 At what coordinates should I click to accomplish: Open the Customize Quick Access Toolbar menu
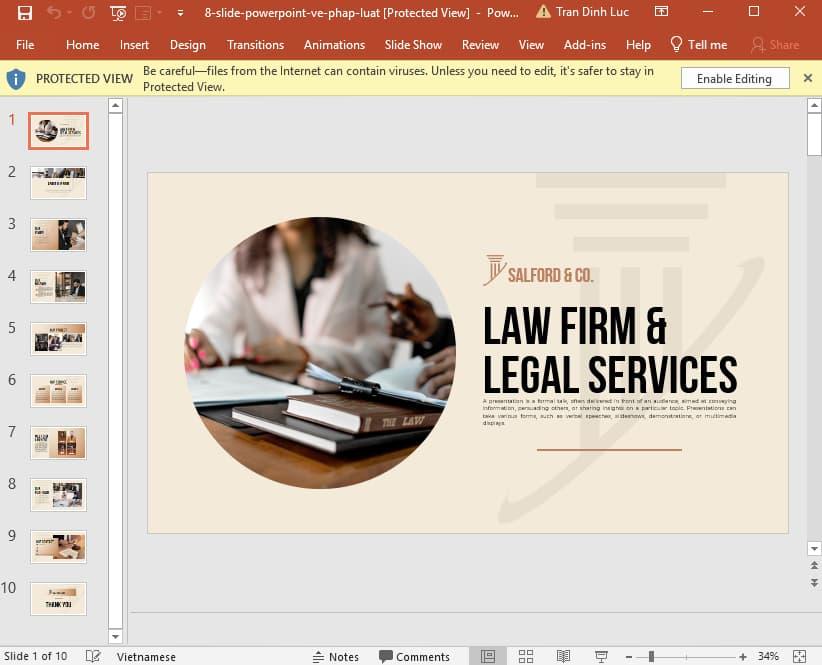179,12
